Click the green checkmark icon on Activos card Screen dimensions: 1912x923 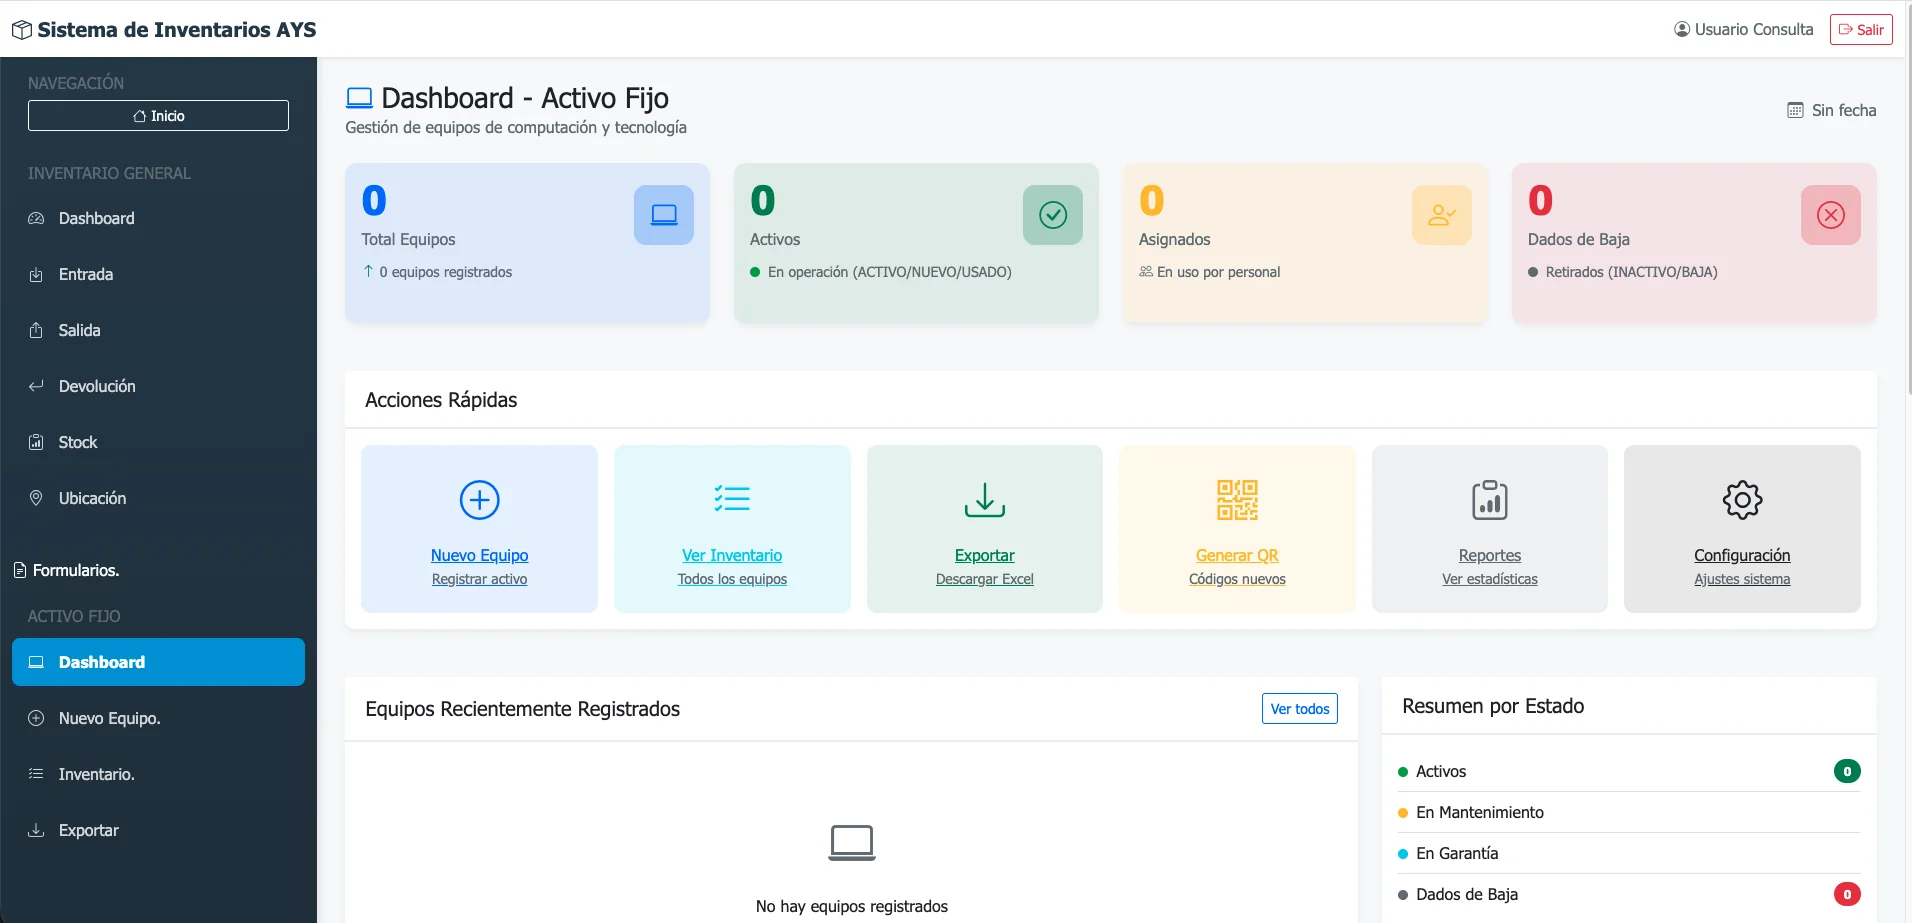pyautogui.click(x=1053, y=215)
